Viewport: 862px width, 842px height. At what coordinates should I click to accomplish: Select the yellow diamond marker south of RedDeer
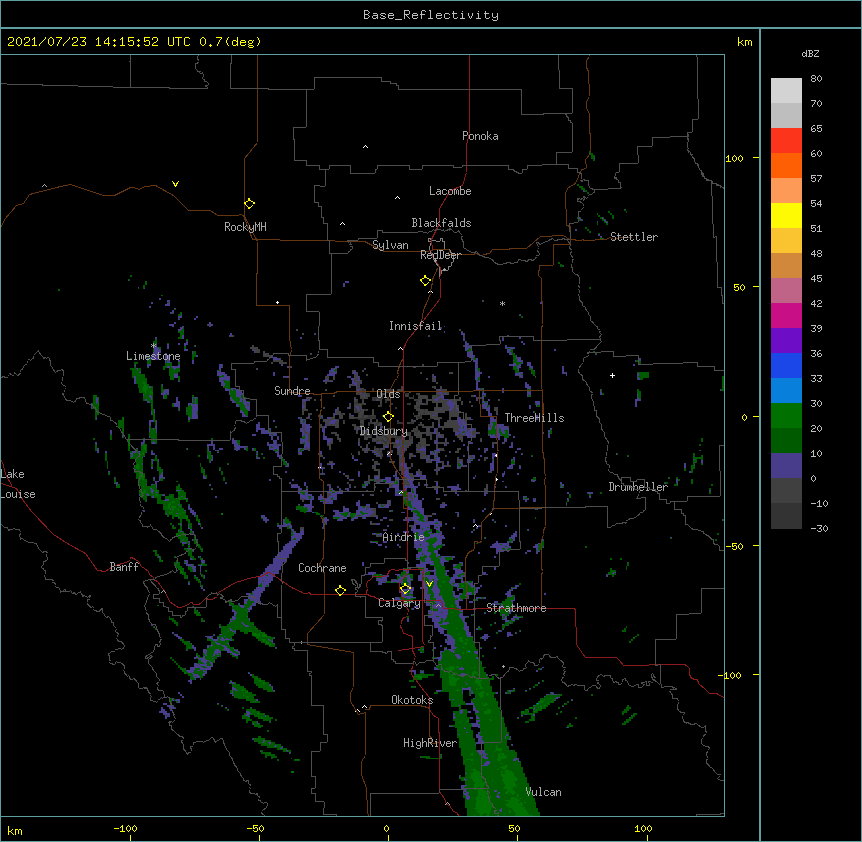(x=425, y=281)
